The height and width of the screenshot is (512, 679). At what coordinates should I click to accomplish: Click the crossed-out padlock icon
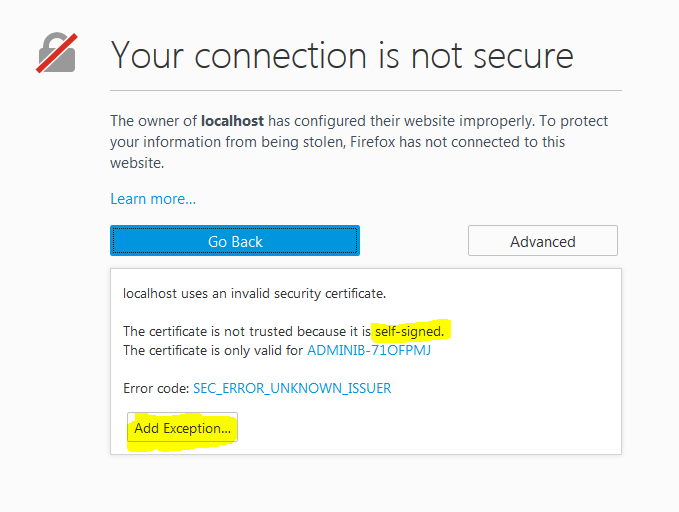[57, 53]
